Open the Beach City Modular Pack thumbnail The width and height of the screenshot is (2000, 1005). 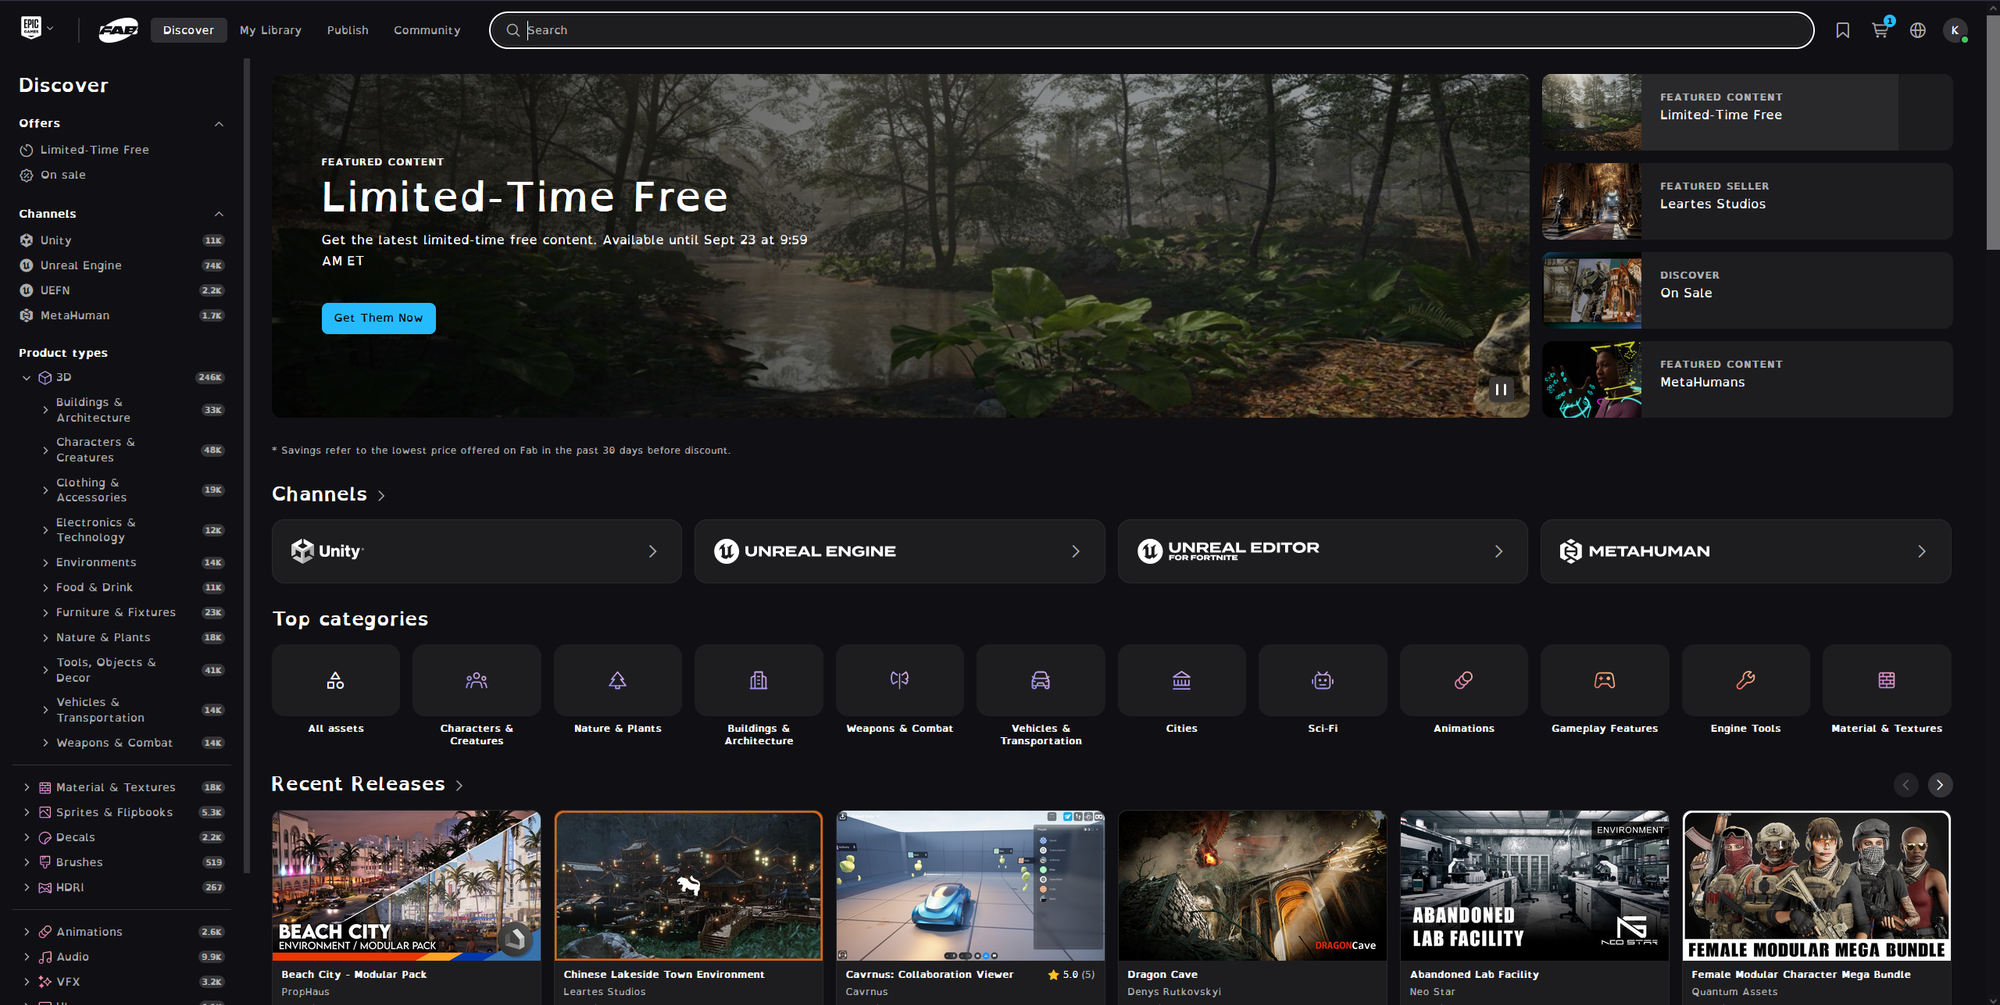pyautogui.click(x=407, y=886)
